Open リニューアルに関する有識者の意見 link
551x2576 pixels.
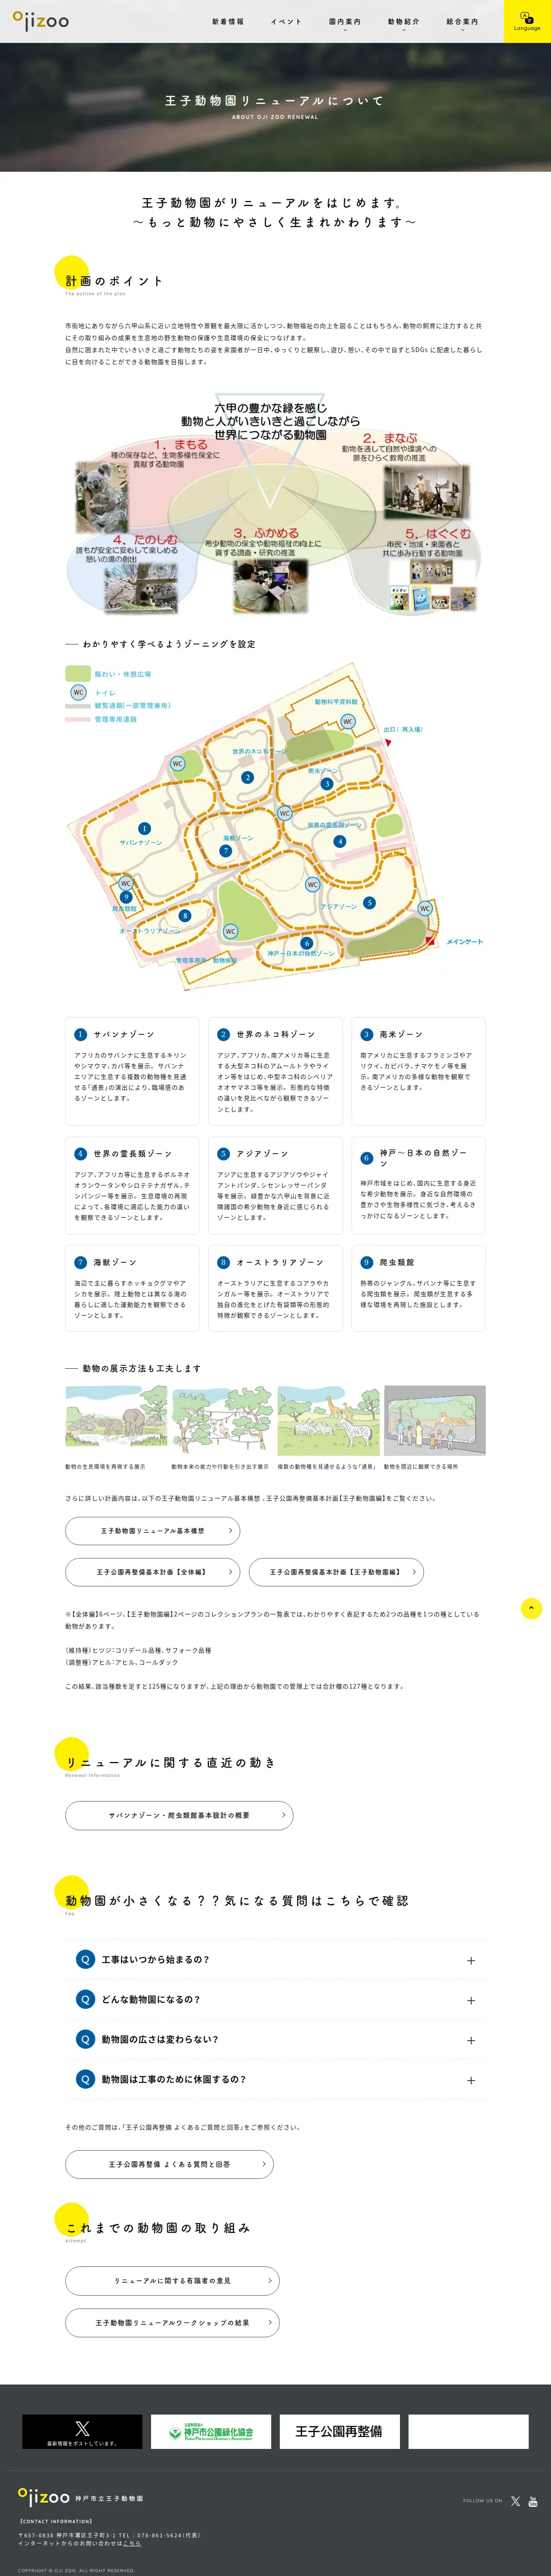click(172, 2280)
